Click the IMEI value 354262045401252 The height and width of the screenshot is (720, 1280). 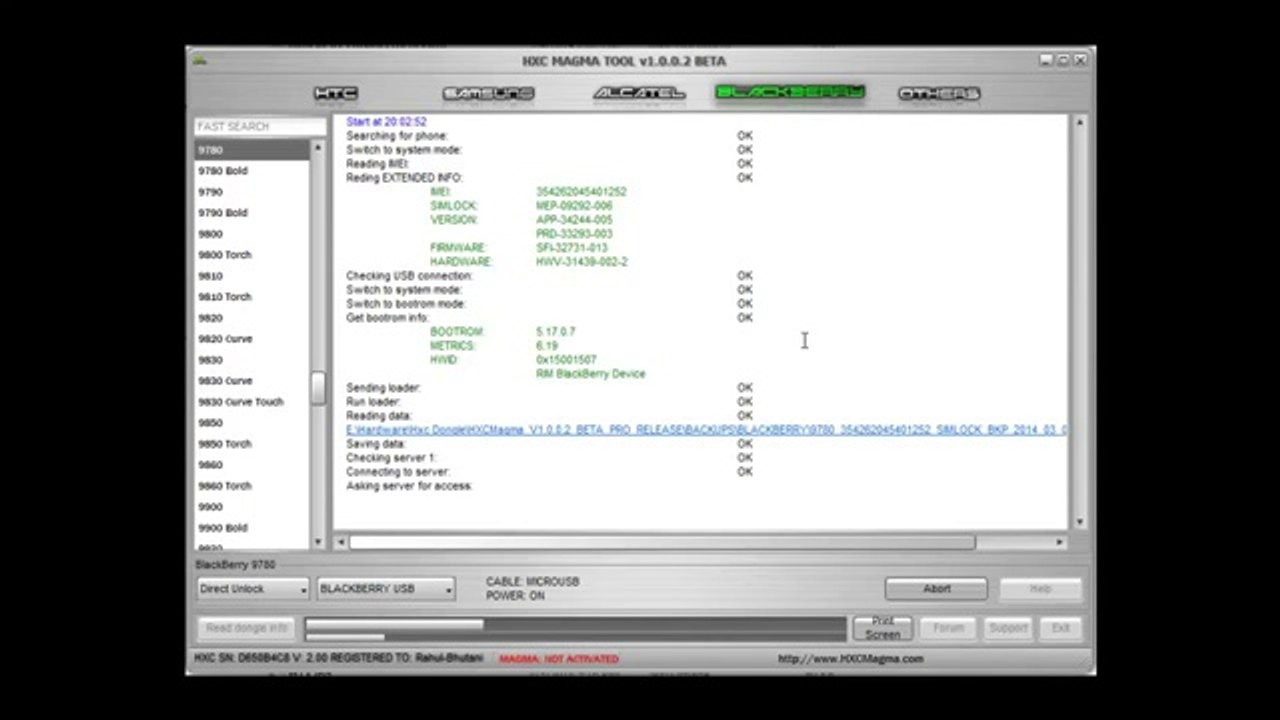pyautogui.click(x=581, y=192)
